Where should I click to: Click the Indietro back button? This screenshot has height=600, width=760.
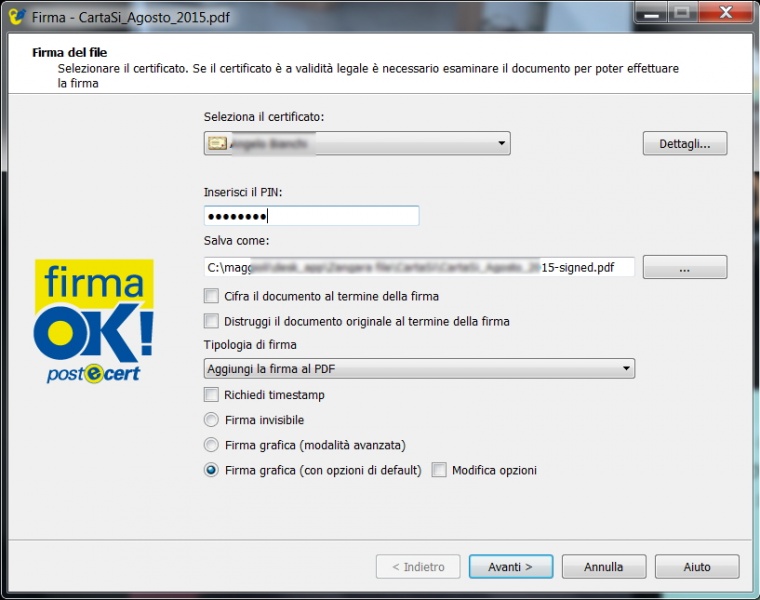click(418, 567)
